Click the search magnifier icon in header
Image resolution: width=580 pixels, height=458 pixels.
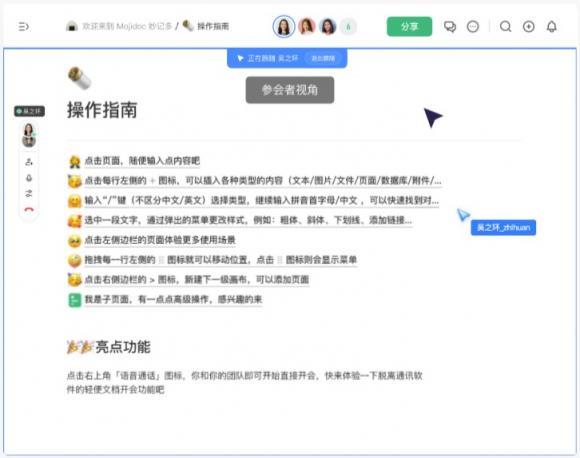coord(506,27)
